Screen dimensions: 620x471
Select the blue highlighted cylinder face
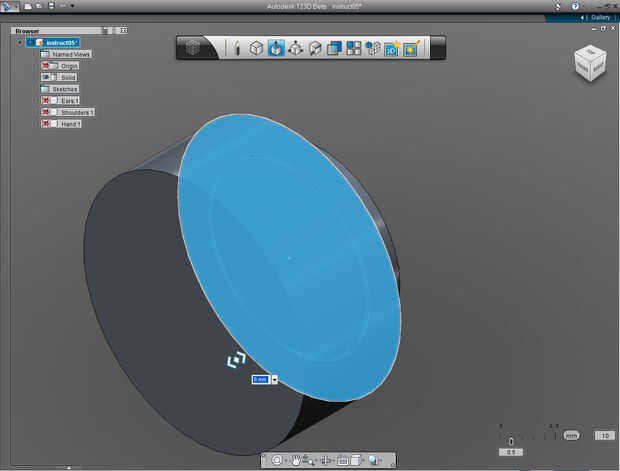tap(289, 257)
